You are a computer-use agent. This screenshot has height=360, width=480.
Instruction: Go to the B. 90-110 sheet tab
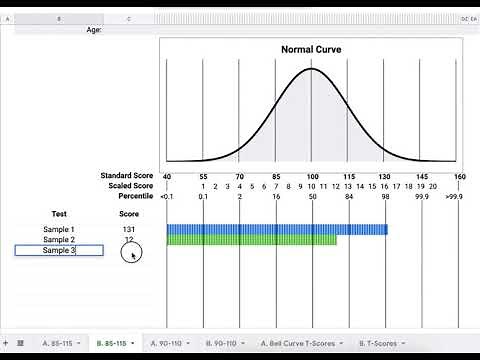tap(221, 343)
